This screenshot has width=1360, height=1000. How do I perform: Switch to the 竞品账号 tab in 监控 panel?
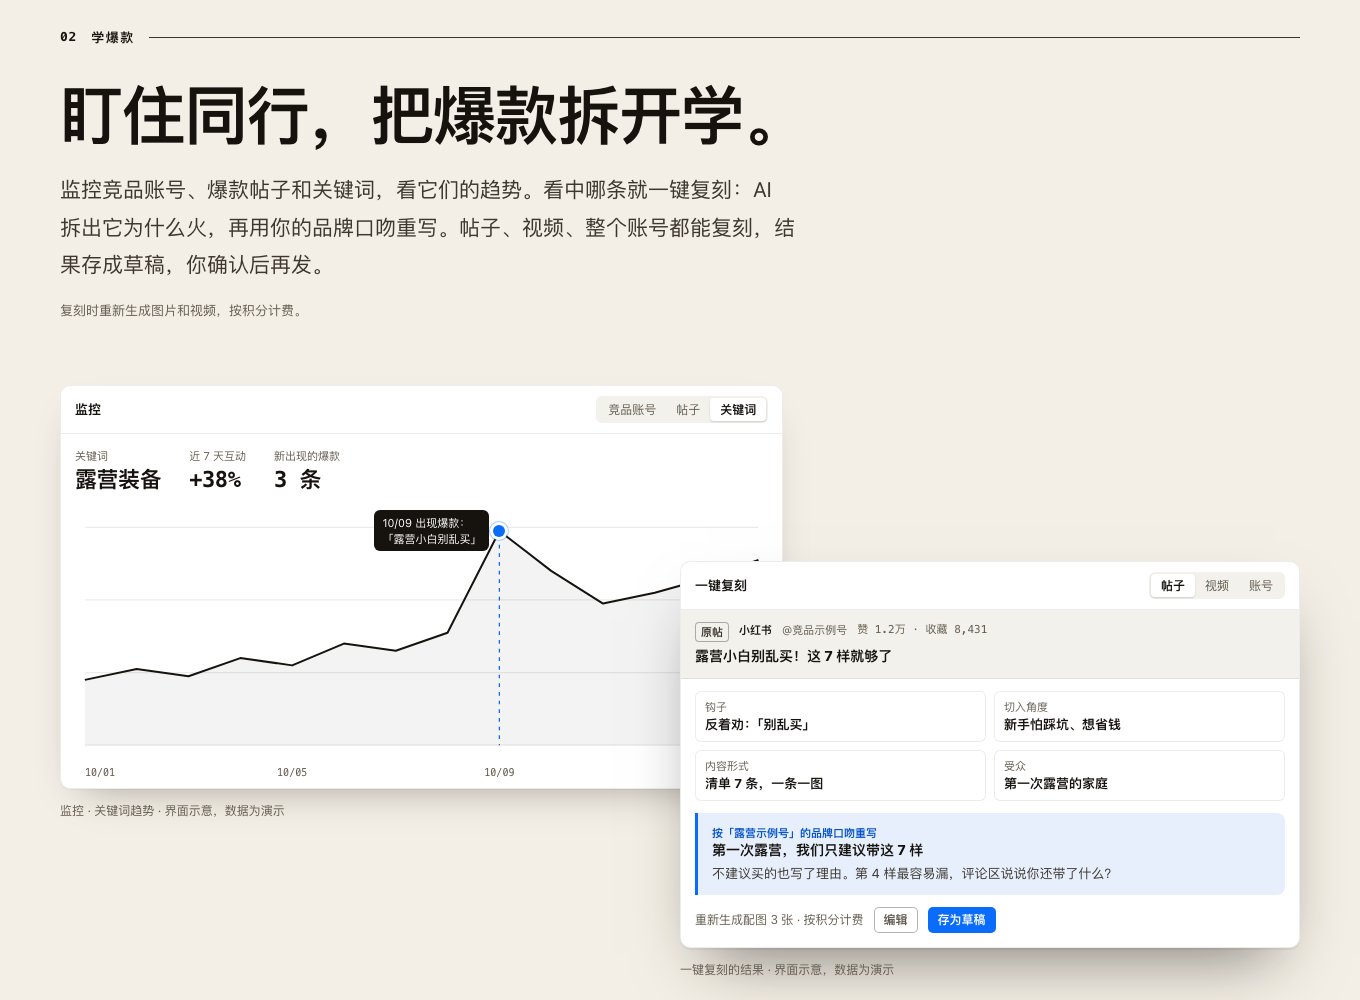tap(632, 410)
